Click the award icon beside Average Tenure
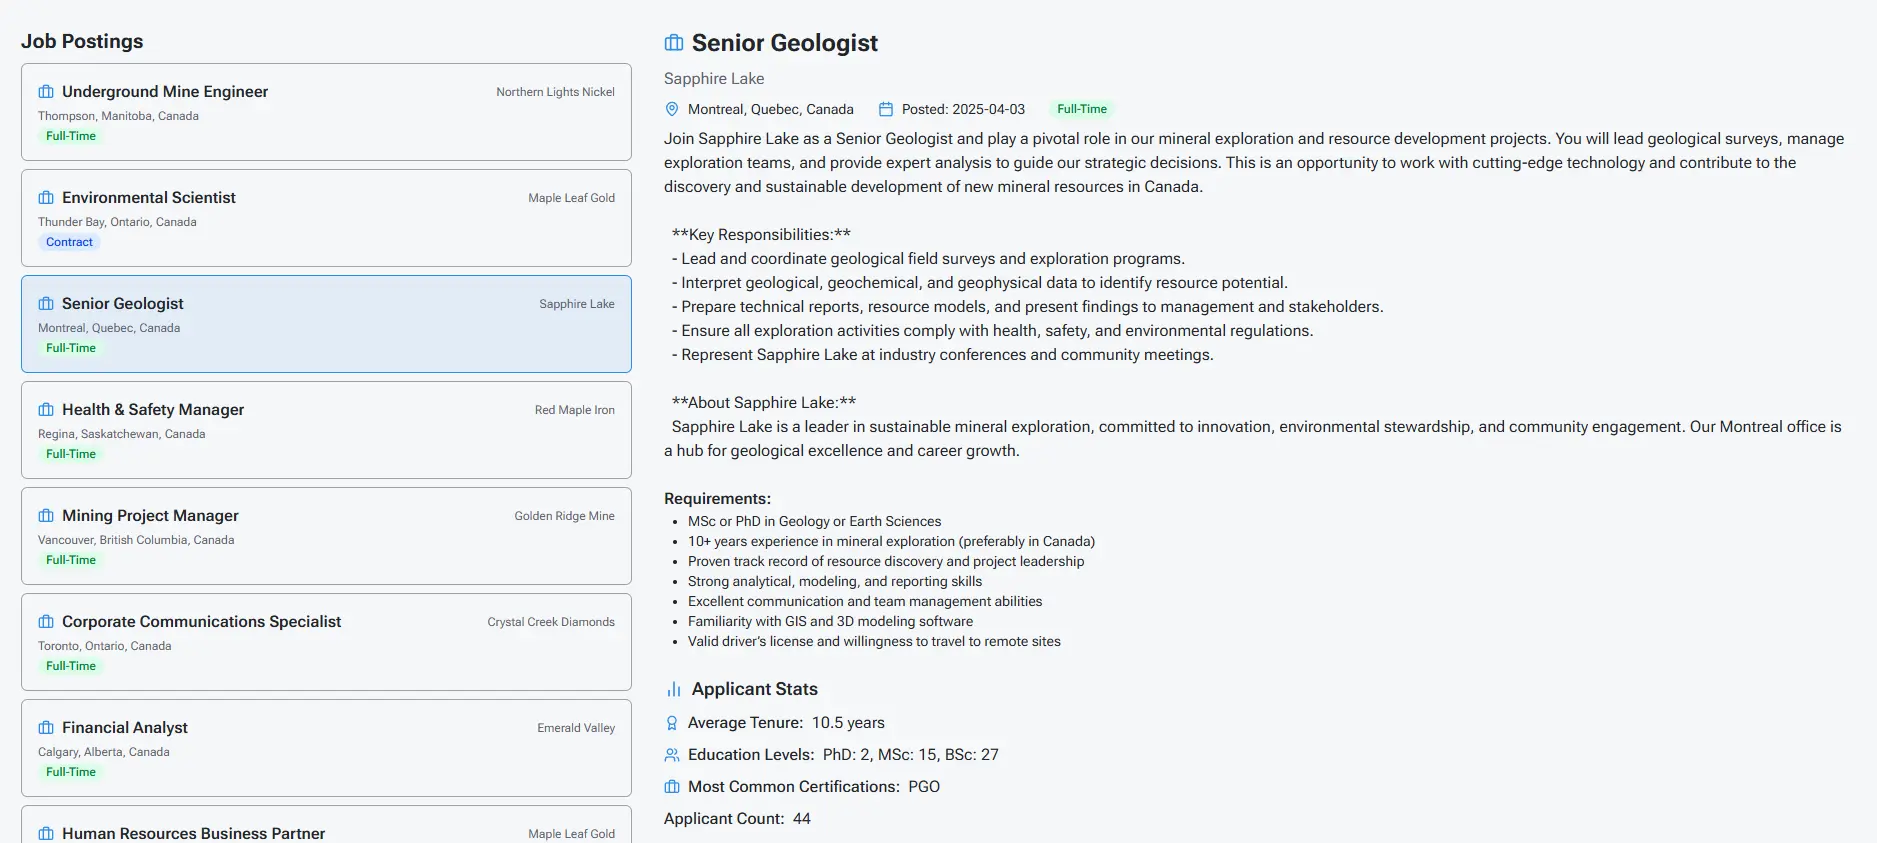This screenshot has width=1877, height=843. click(671, 722)
